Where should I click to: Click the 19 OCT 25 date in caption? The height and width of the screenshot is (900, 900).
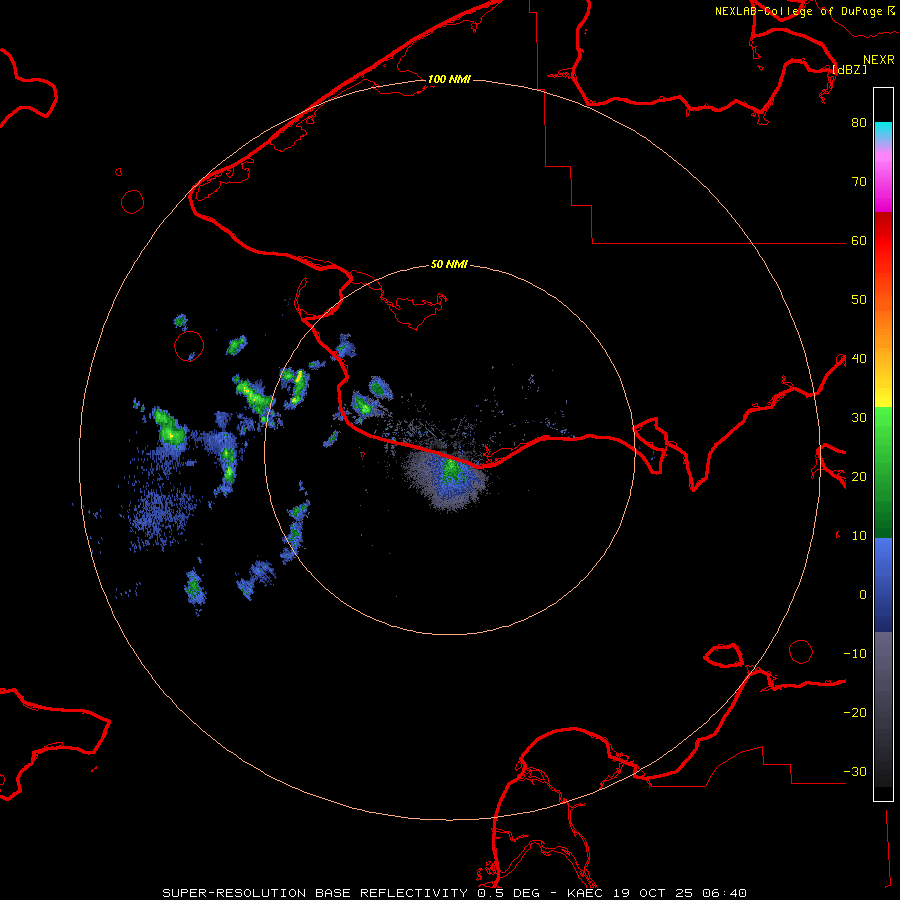(654, 893)
